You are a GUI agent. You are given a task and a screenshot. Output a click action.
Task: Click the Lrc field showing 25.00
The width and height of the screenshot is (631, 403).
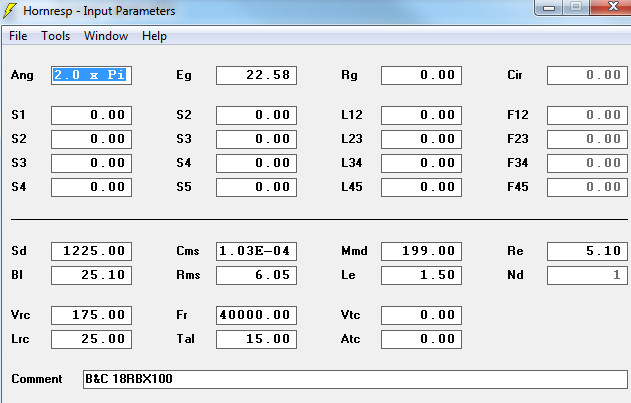click(91, 339)
